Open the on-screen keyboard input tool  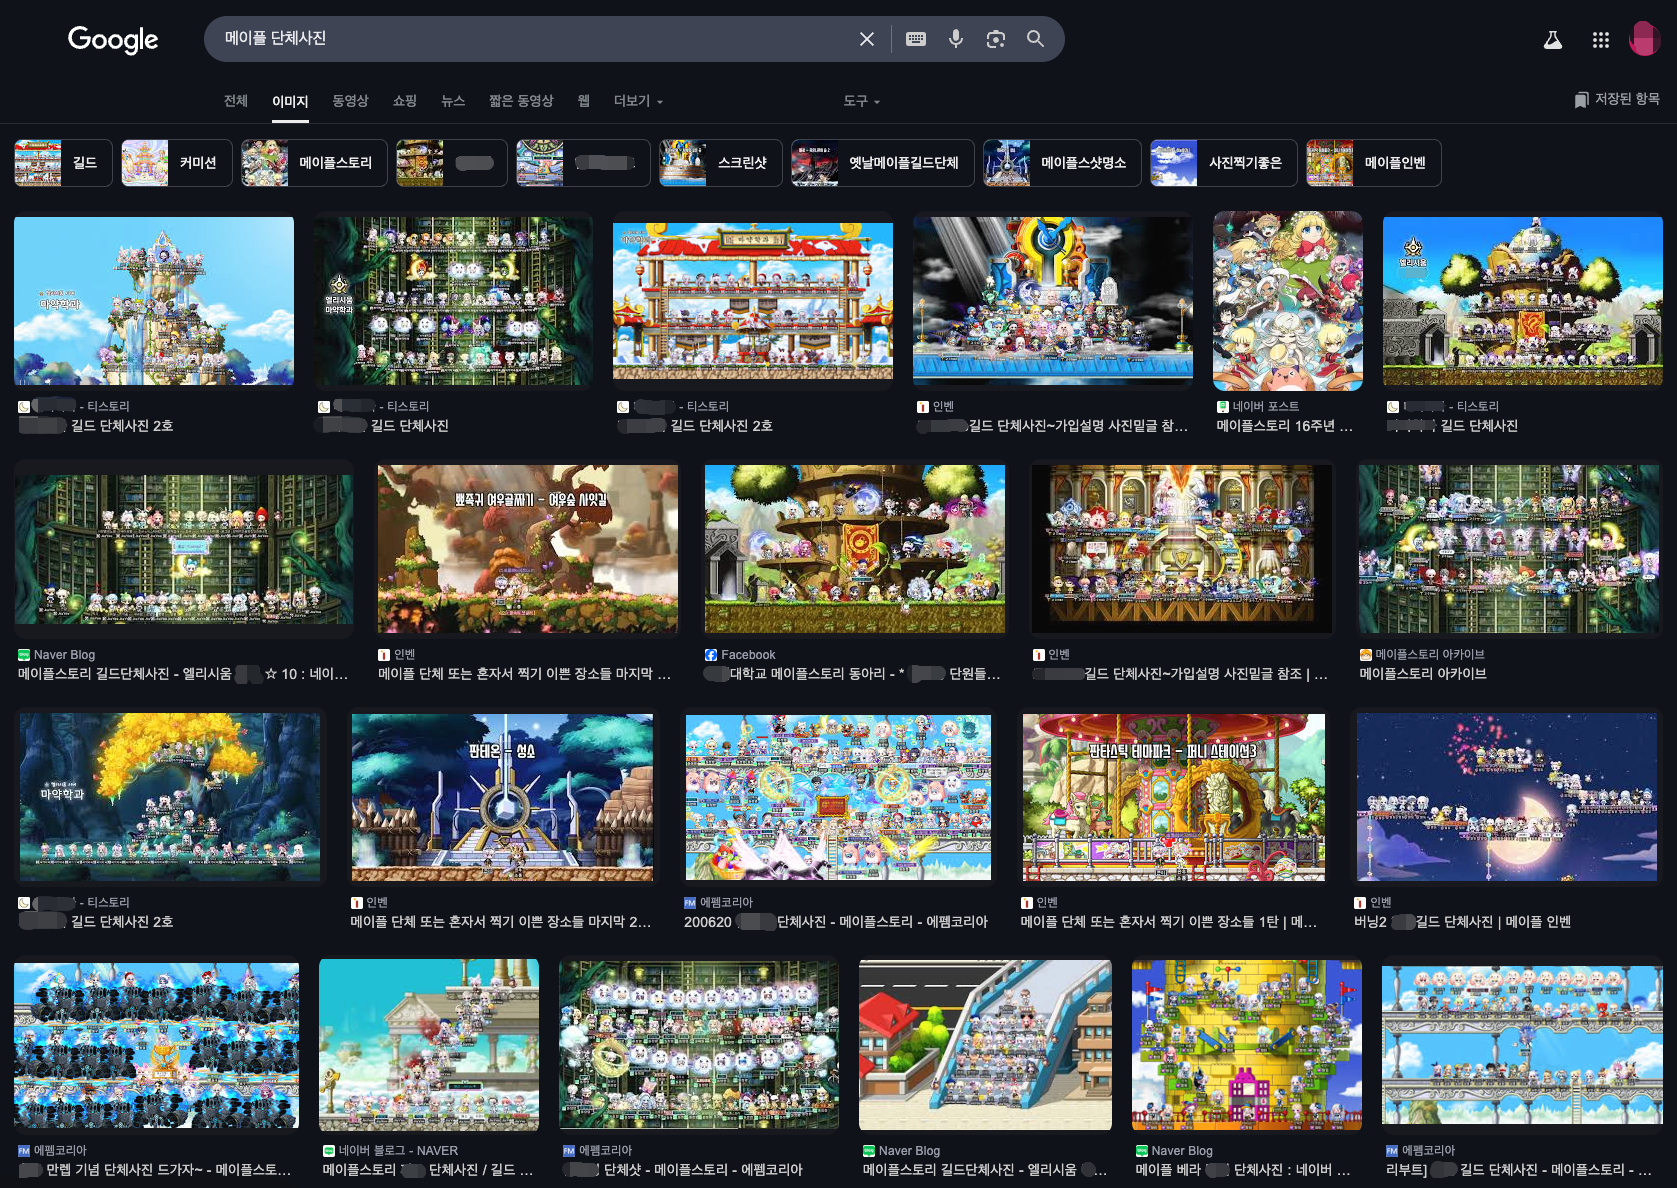(x=916, y=39)
